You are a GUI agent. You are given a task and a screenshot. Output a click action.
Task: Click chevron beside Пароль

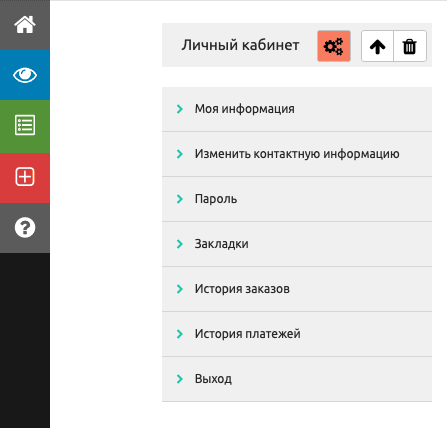pyautogui.click(x=180, y=199)
